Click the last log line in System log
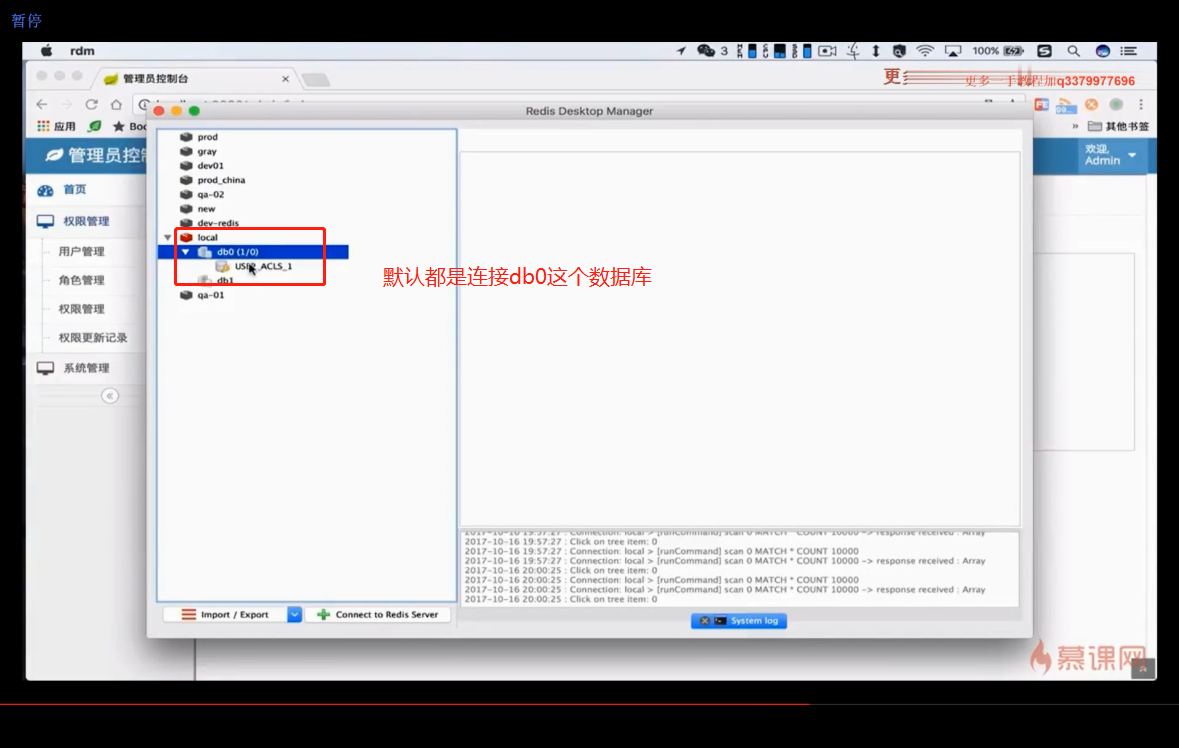The height and width of the screenshot is (748, 1179). click(560, 599)
